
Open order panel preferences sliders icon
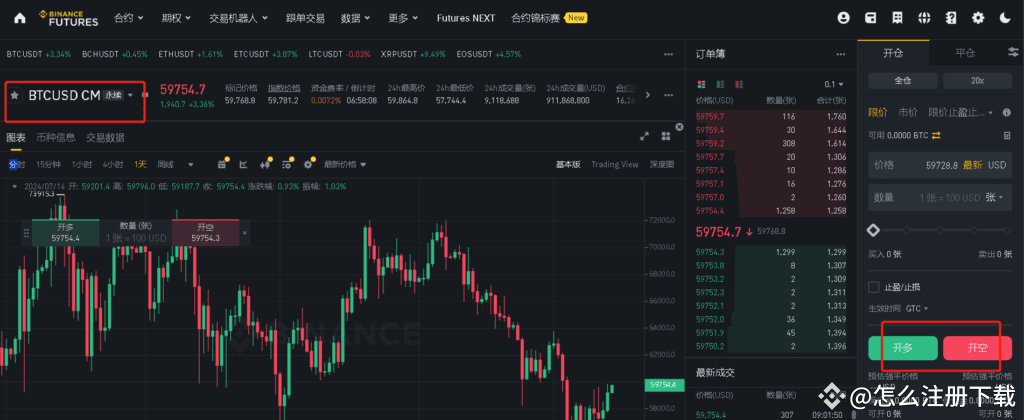[1010, 53]
